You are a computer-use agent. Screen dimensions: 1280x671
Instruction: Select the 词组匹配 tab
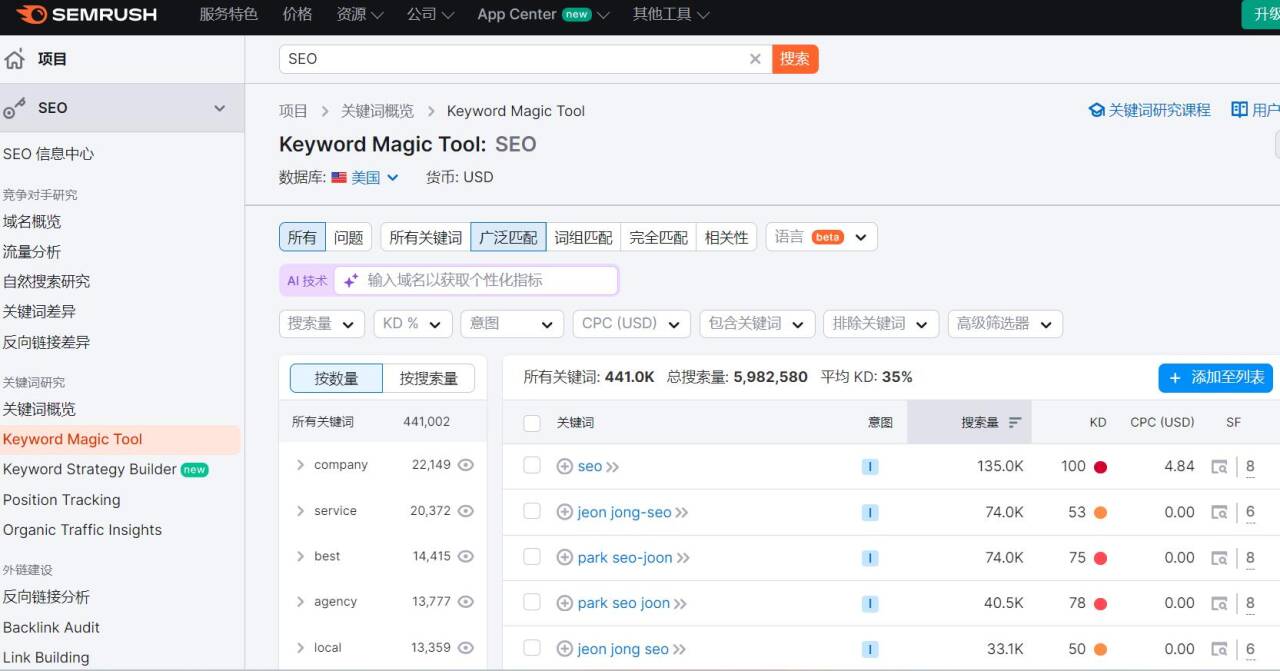[583, 237]
